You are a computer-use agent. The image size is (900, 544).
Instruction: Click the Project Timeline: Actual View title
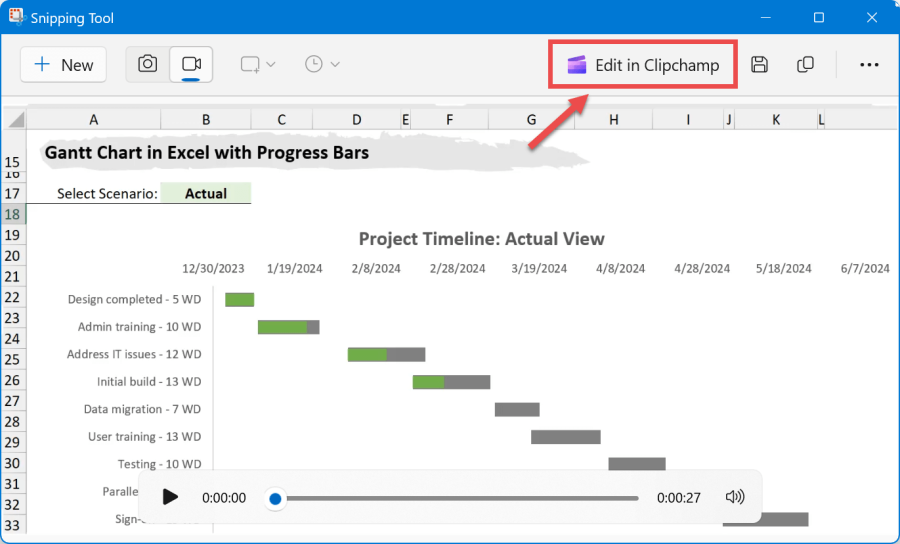(x=482, y=239)
